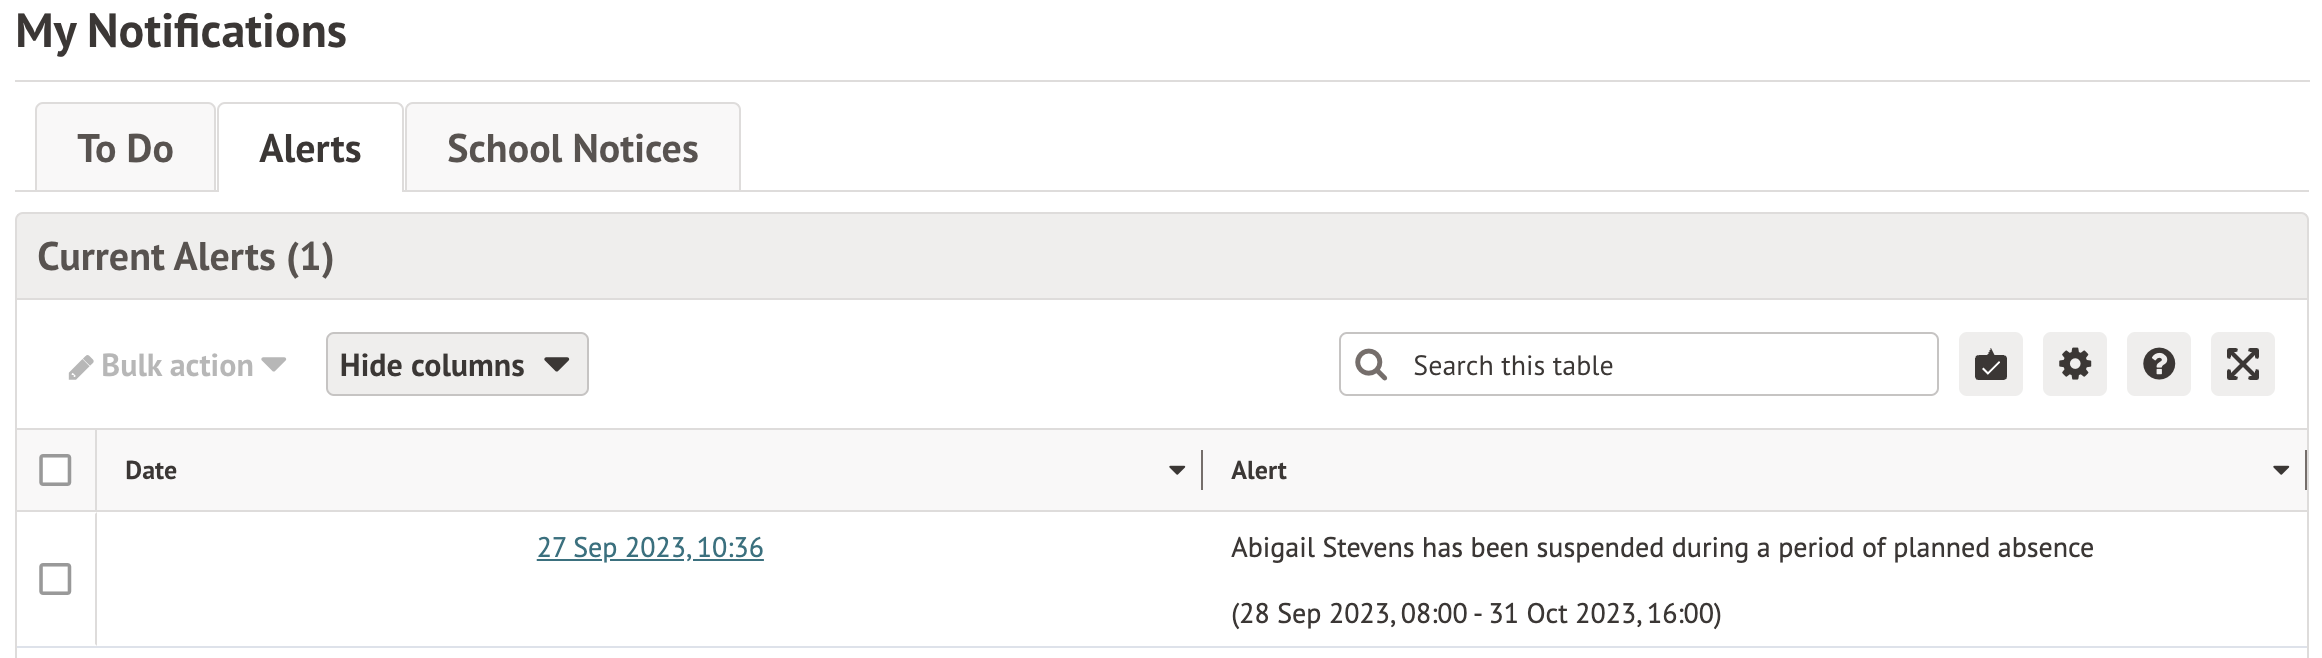Expand the Bulk action dropdown

(x=178, y=365)
